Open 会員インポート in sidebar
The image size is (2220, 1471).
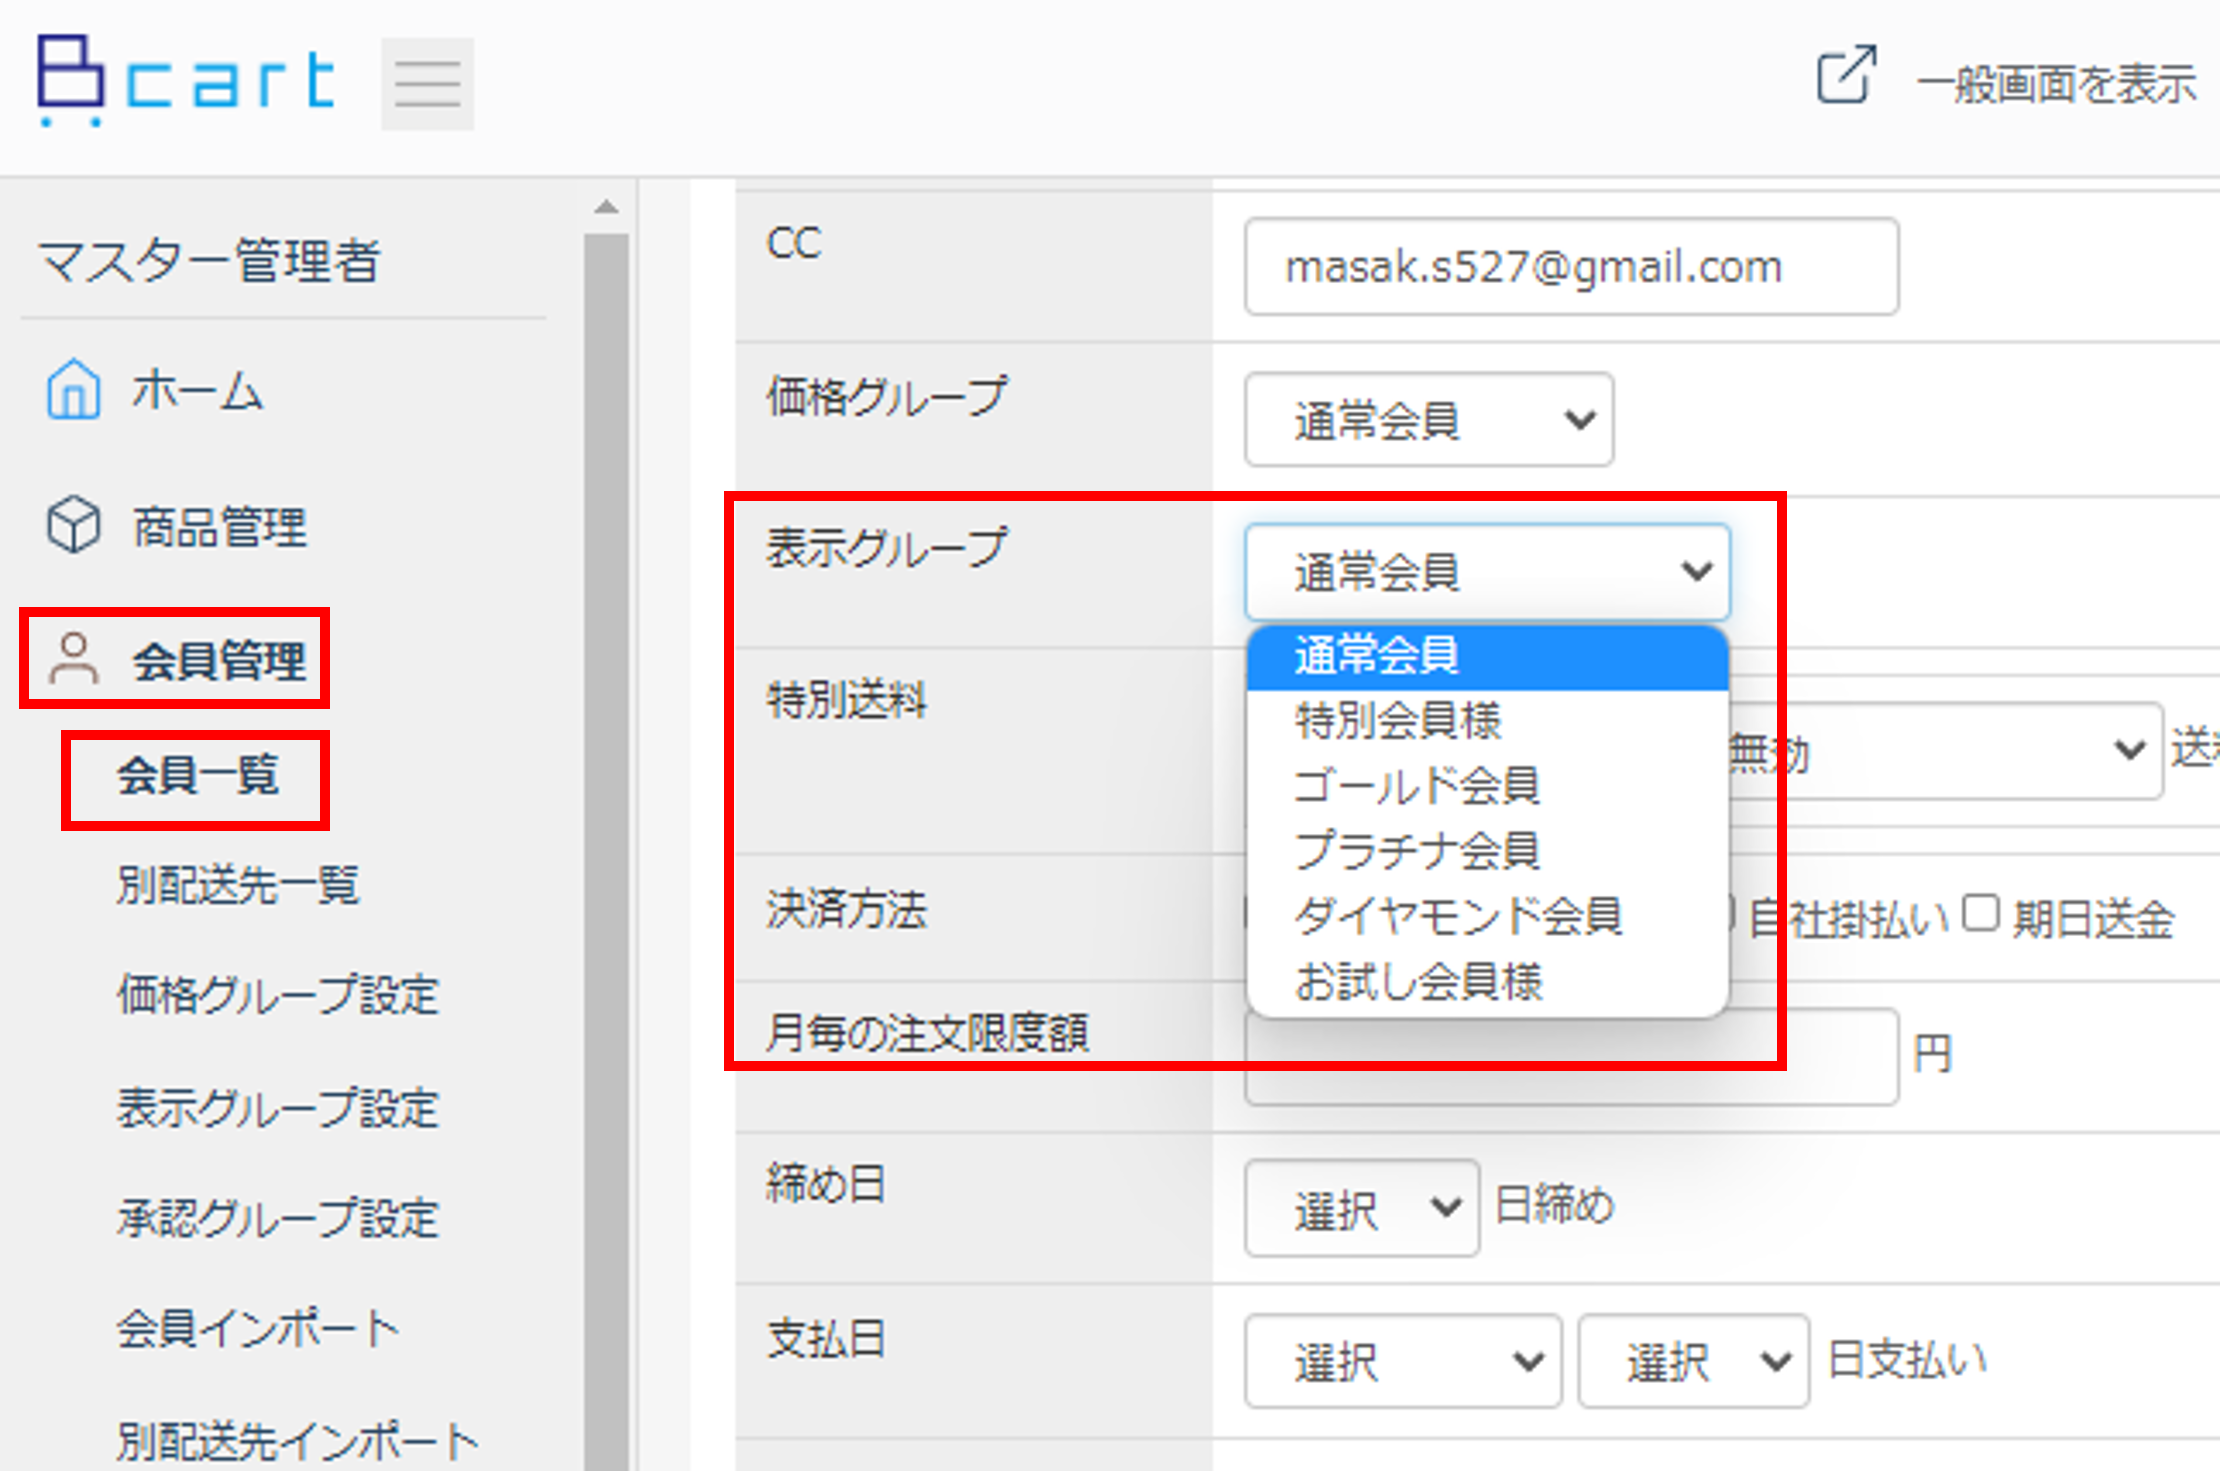tap(257, 1328)
